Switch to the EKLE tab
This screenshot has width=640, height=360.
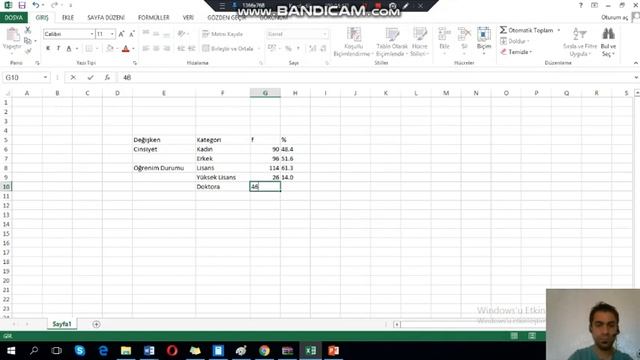68,18
